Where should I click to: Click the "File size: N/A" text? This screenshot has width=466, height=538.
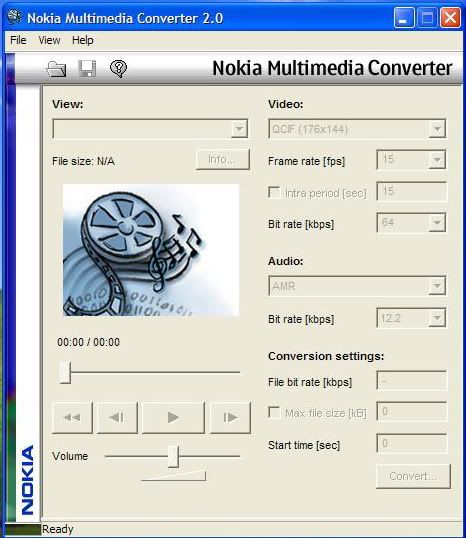point(83,161)
